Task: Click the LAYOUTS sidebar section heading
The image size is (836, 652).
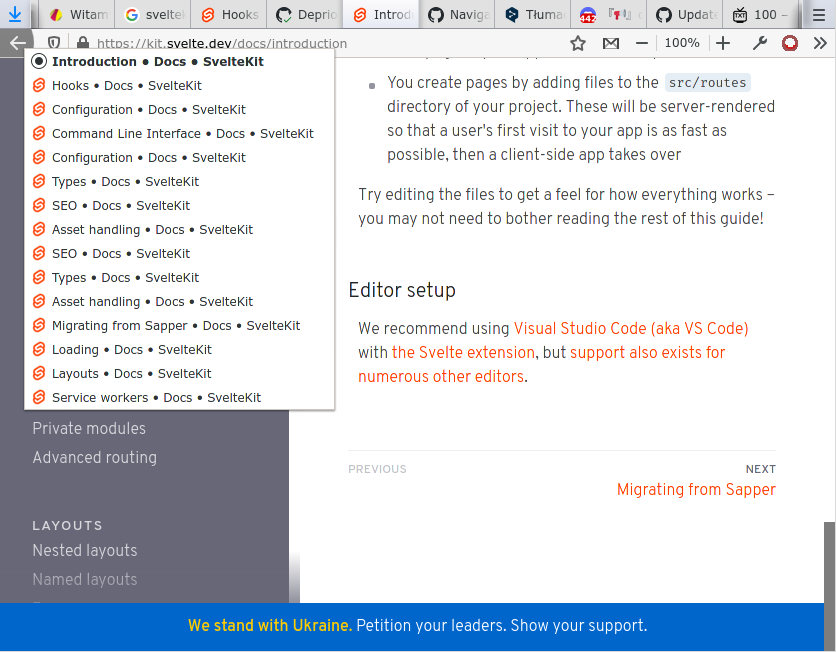Action: pos(67,526)
